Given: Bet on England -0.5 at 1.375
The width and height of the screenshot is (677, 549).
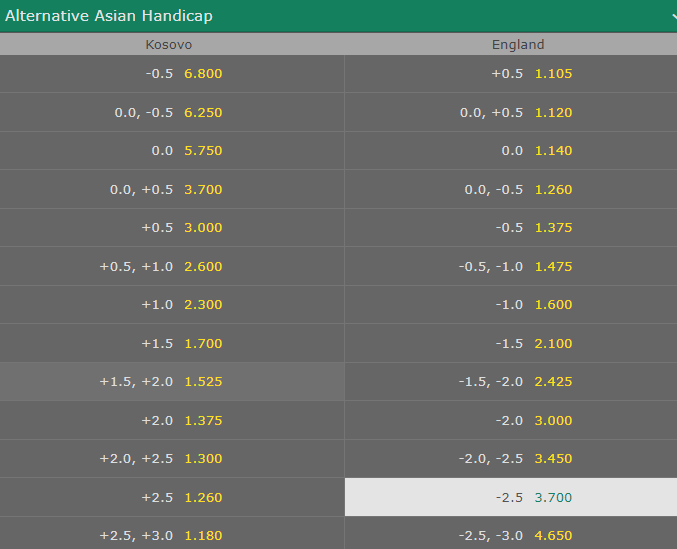Looking at the screenshot, I should [x=511, y=227].
